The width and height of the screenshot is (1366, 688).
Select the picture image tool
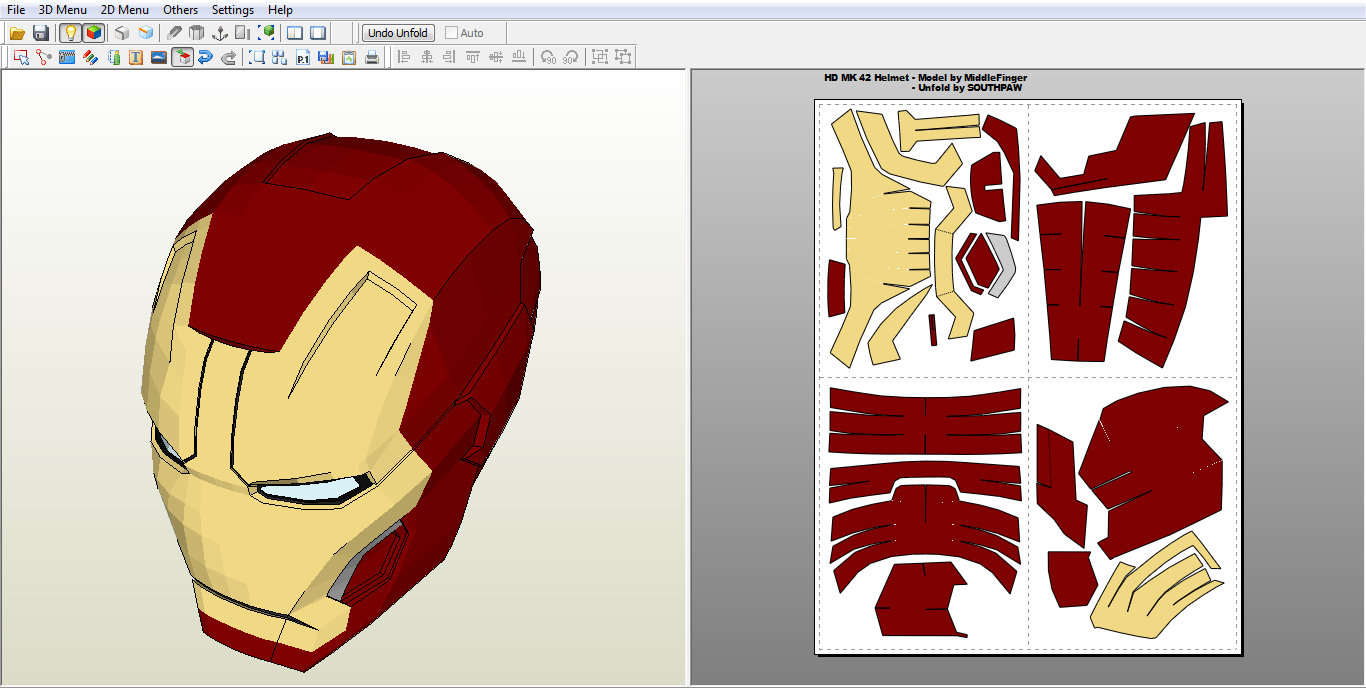[159, 57]
